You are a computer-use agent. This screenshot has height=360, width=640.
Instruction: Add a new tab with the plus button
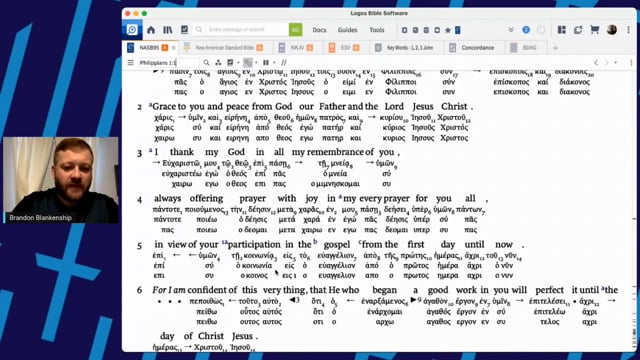click(x=555, y=48)
